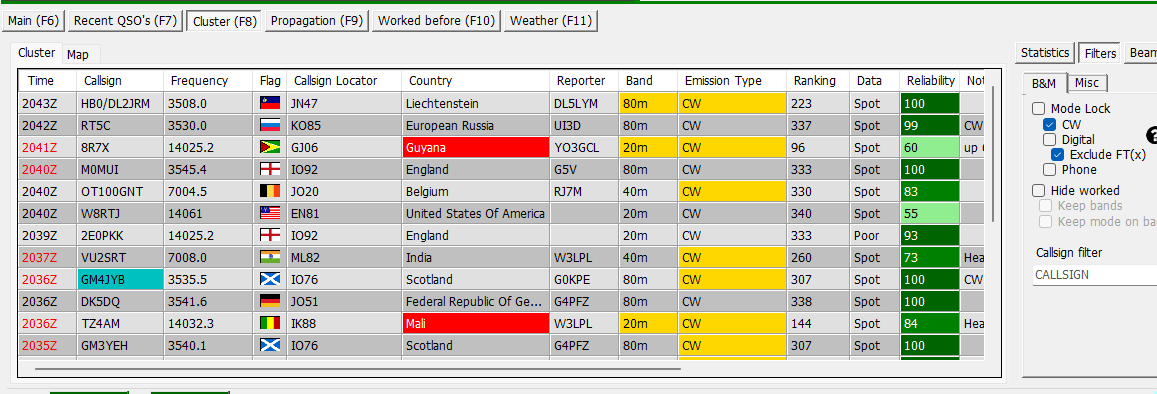
Task: Click reporter YO3GCL cell
Action: coord(584,148)
